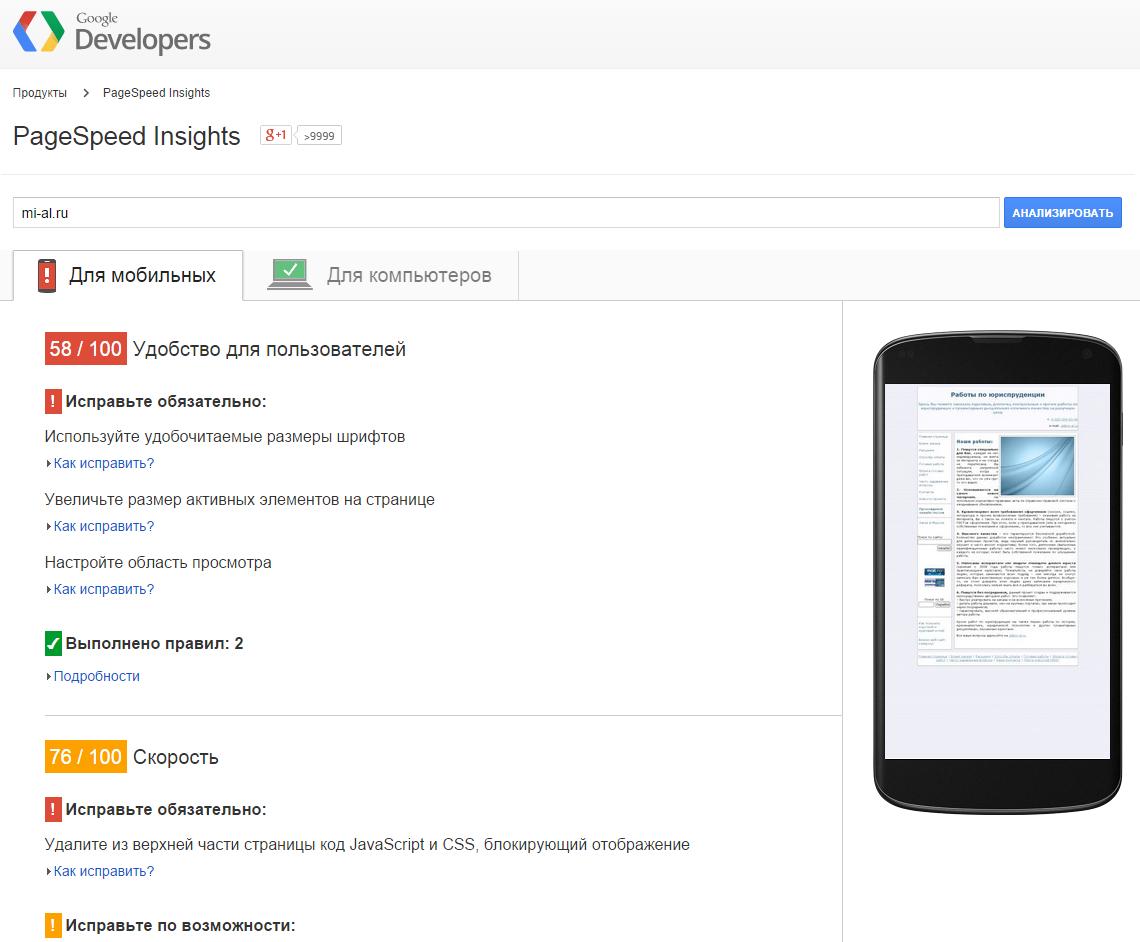Click the phone screenshot preview thumbnail
The height and width of the screenshot is (942, 1140).
pyautogui.click(x=998, y=572)
